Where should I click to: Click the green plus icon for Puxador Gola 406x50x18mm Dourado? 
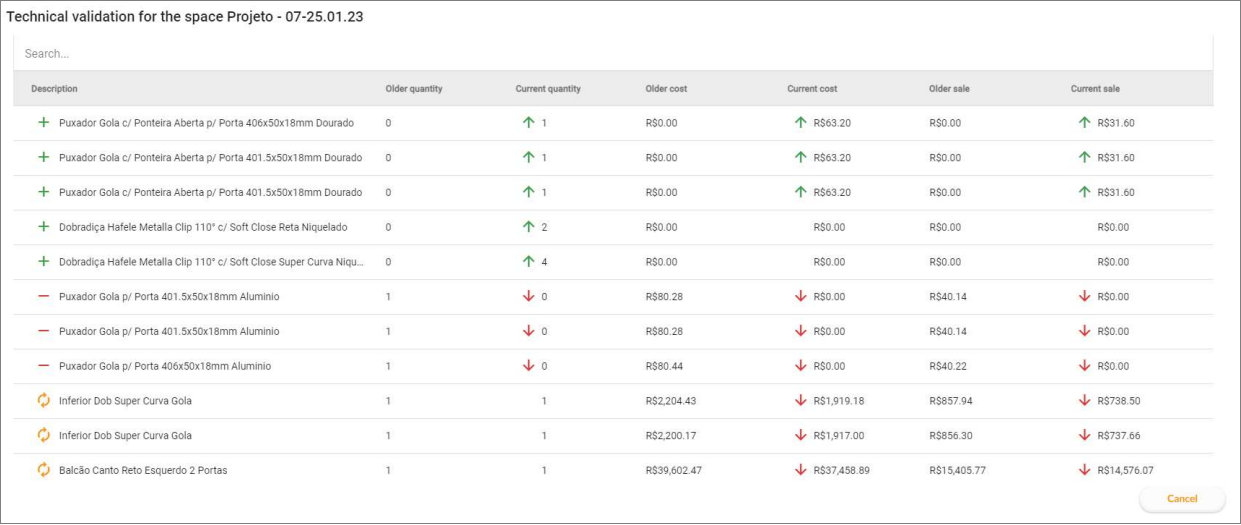pos(43,123)
